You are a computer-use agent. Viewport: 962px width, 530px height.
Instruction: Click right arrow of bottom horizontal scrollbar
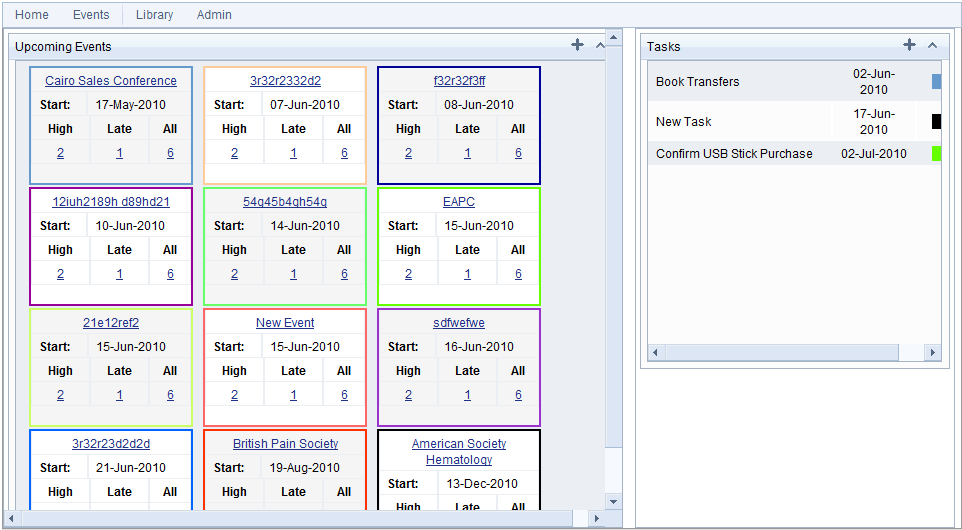(x=596, y=518)
